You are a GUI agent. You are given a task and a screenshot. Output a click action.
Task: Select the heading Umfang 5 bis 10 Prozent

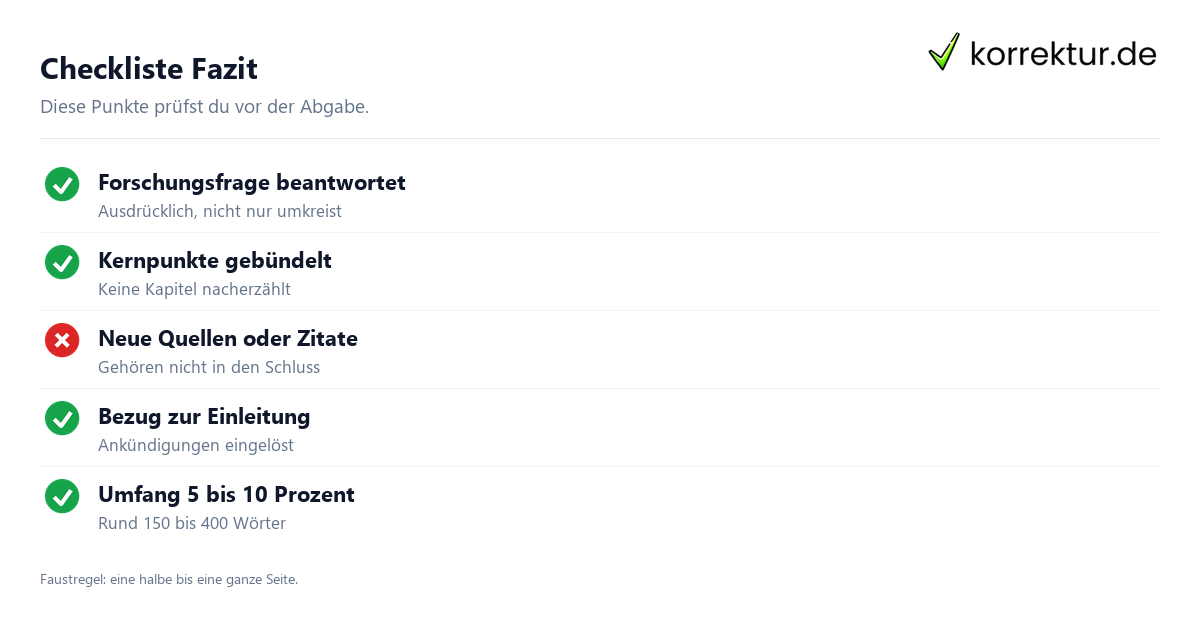pos(226,495)
